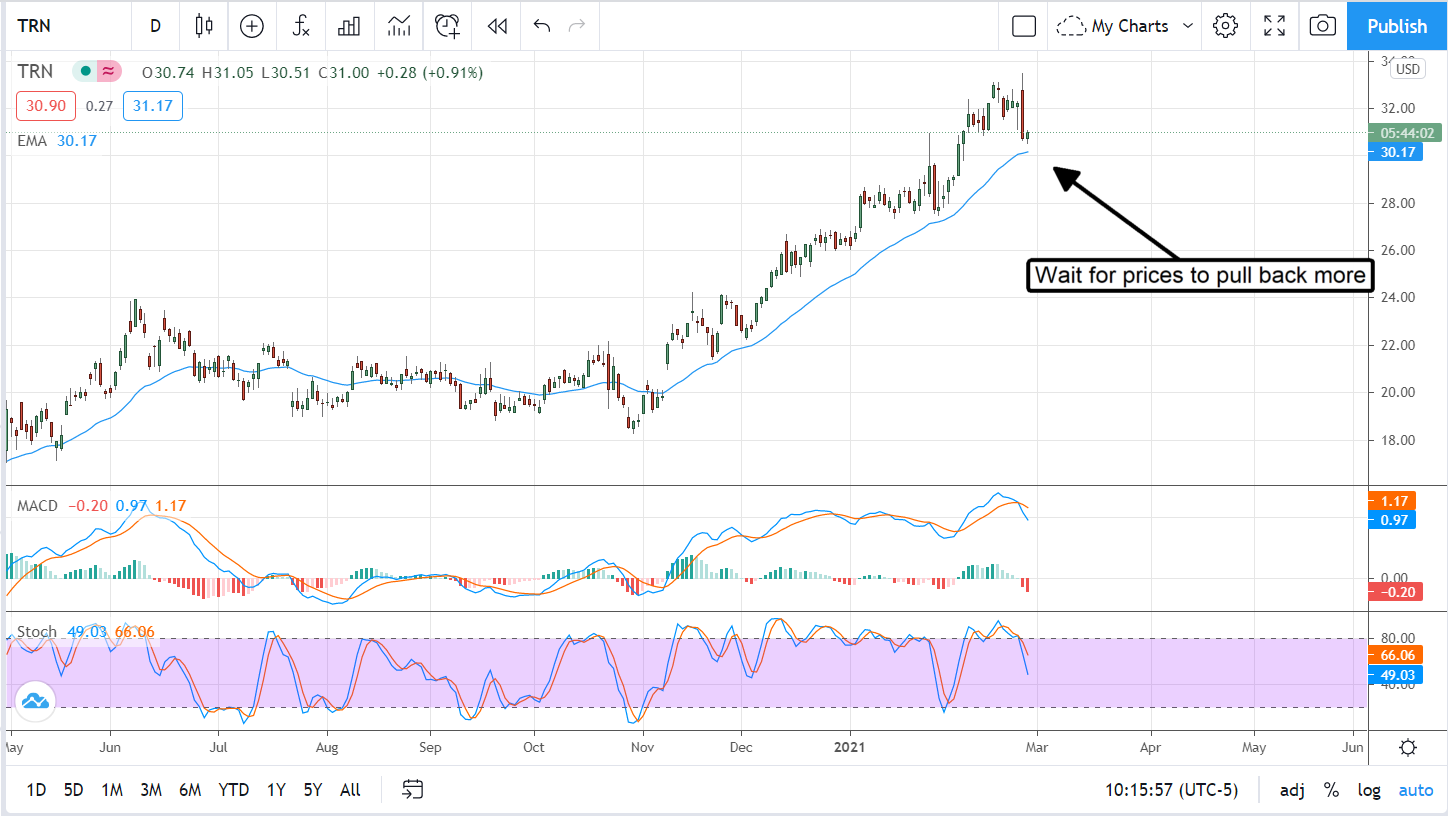The height and width of the screenshot is (816, 1448).
Task: Open the USD currency selector on the price scale
Action: click(1407, 69)
